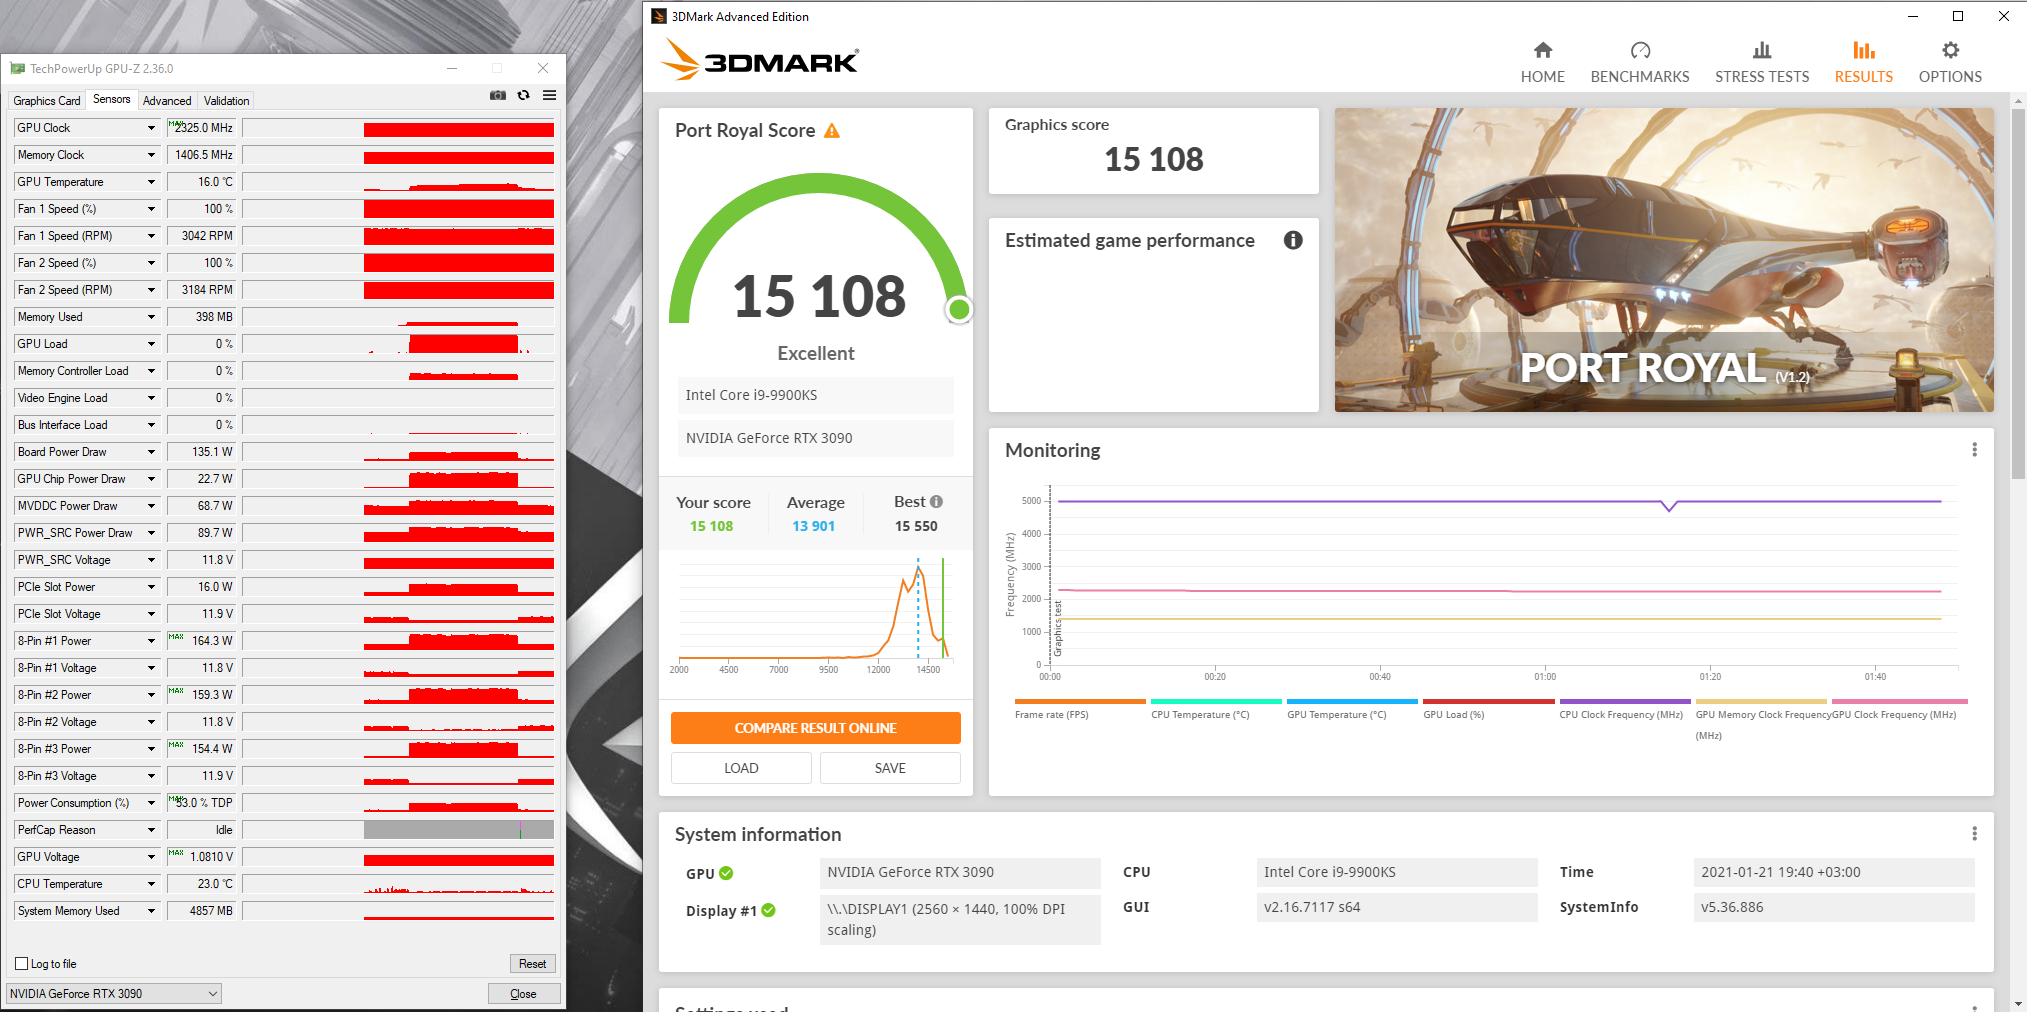Open the GPU Load sensor dropdown
This screenshot has width=2027, height=1012.
point(151,344)
